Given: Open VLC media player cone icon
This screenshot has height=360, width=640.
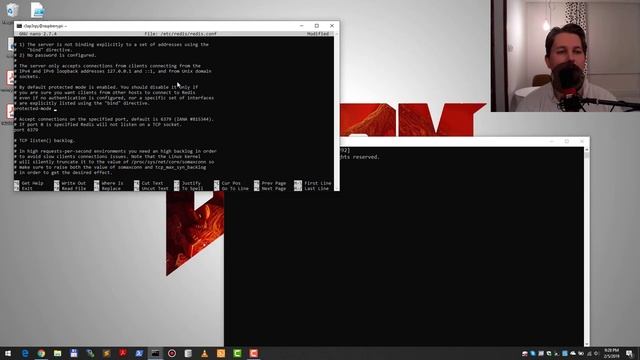Looking at the screenshot, I should (204, 353).
